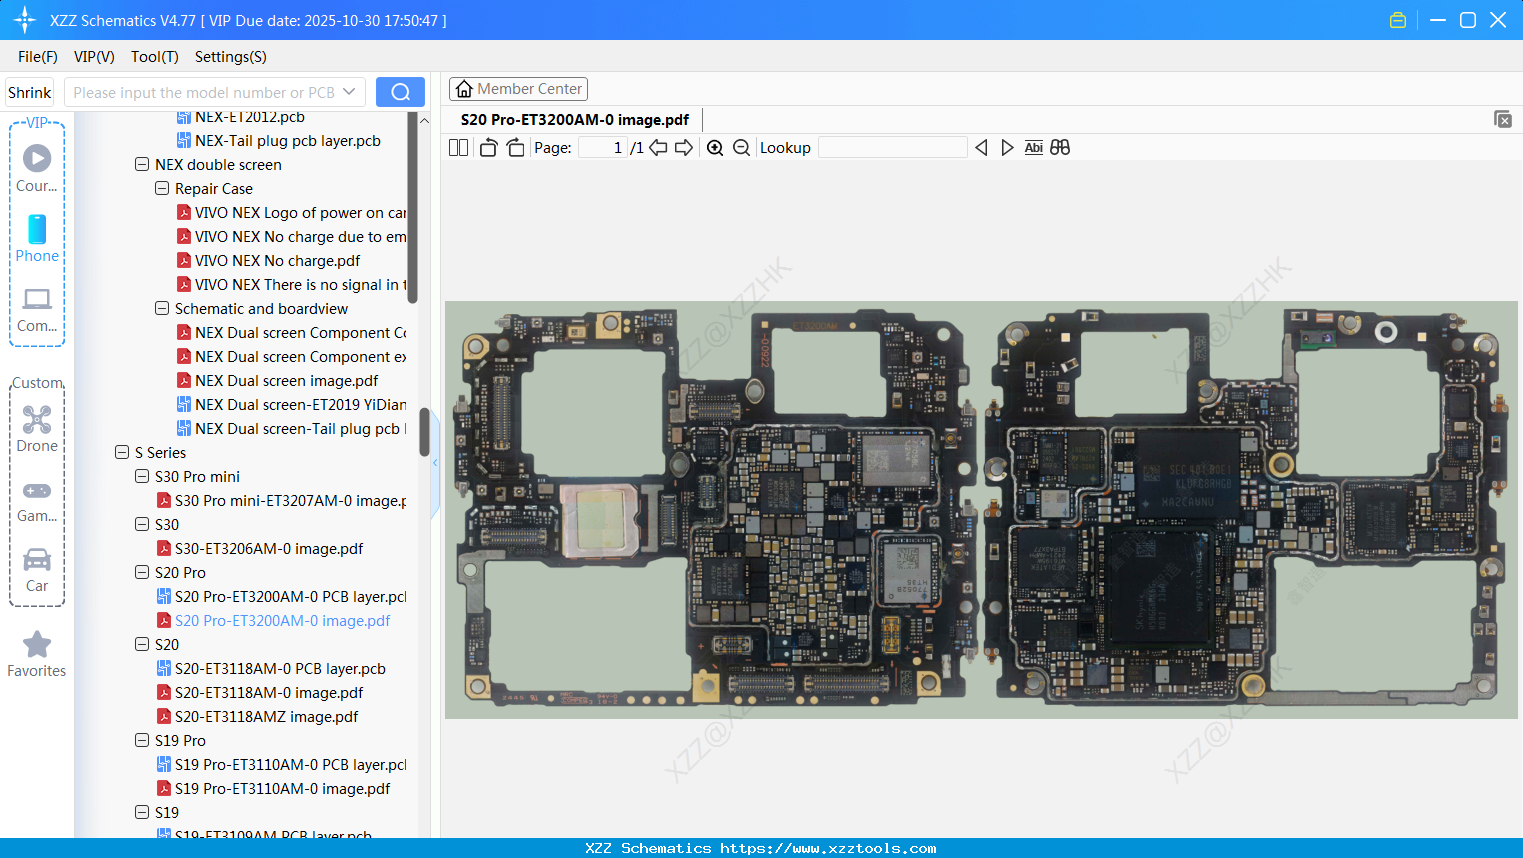Open the model number dropdown

349,92
